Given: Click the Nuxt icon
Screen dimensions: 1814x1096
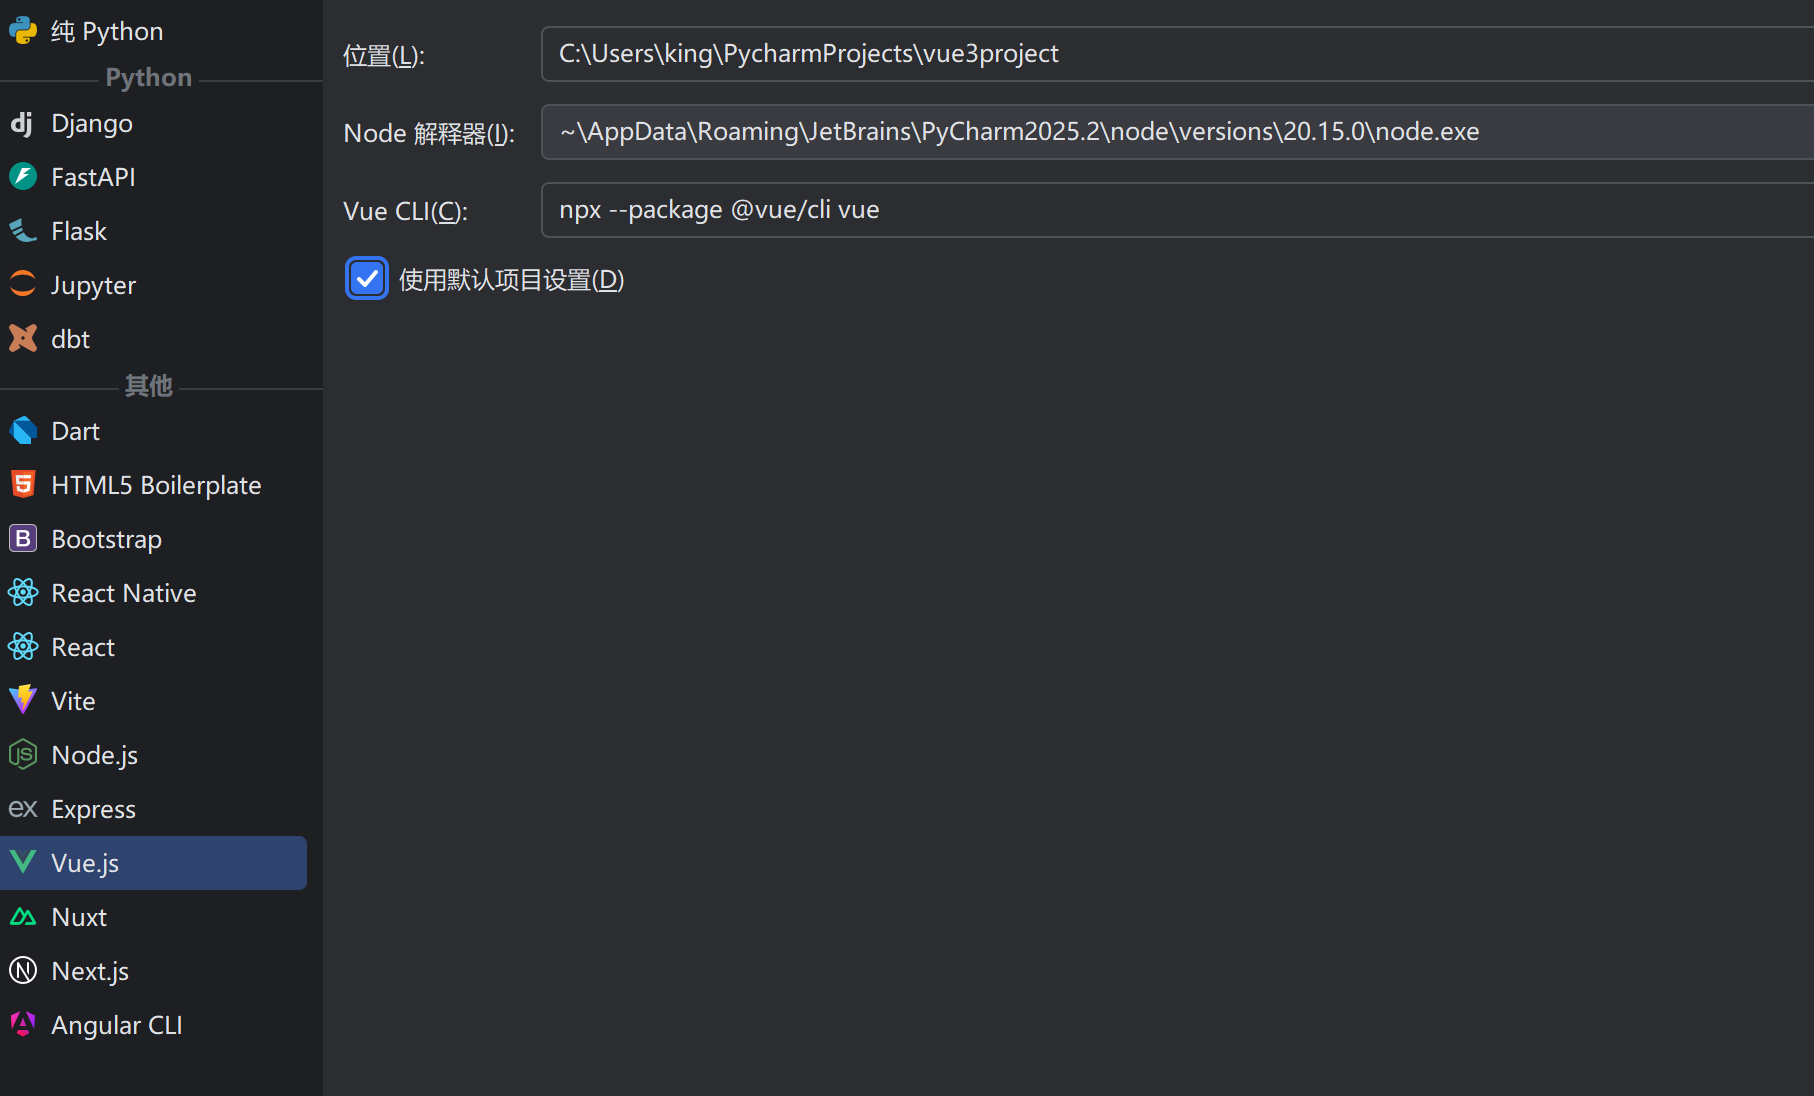Looking at the screenshot, I should point(23,917).
